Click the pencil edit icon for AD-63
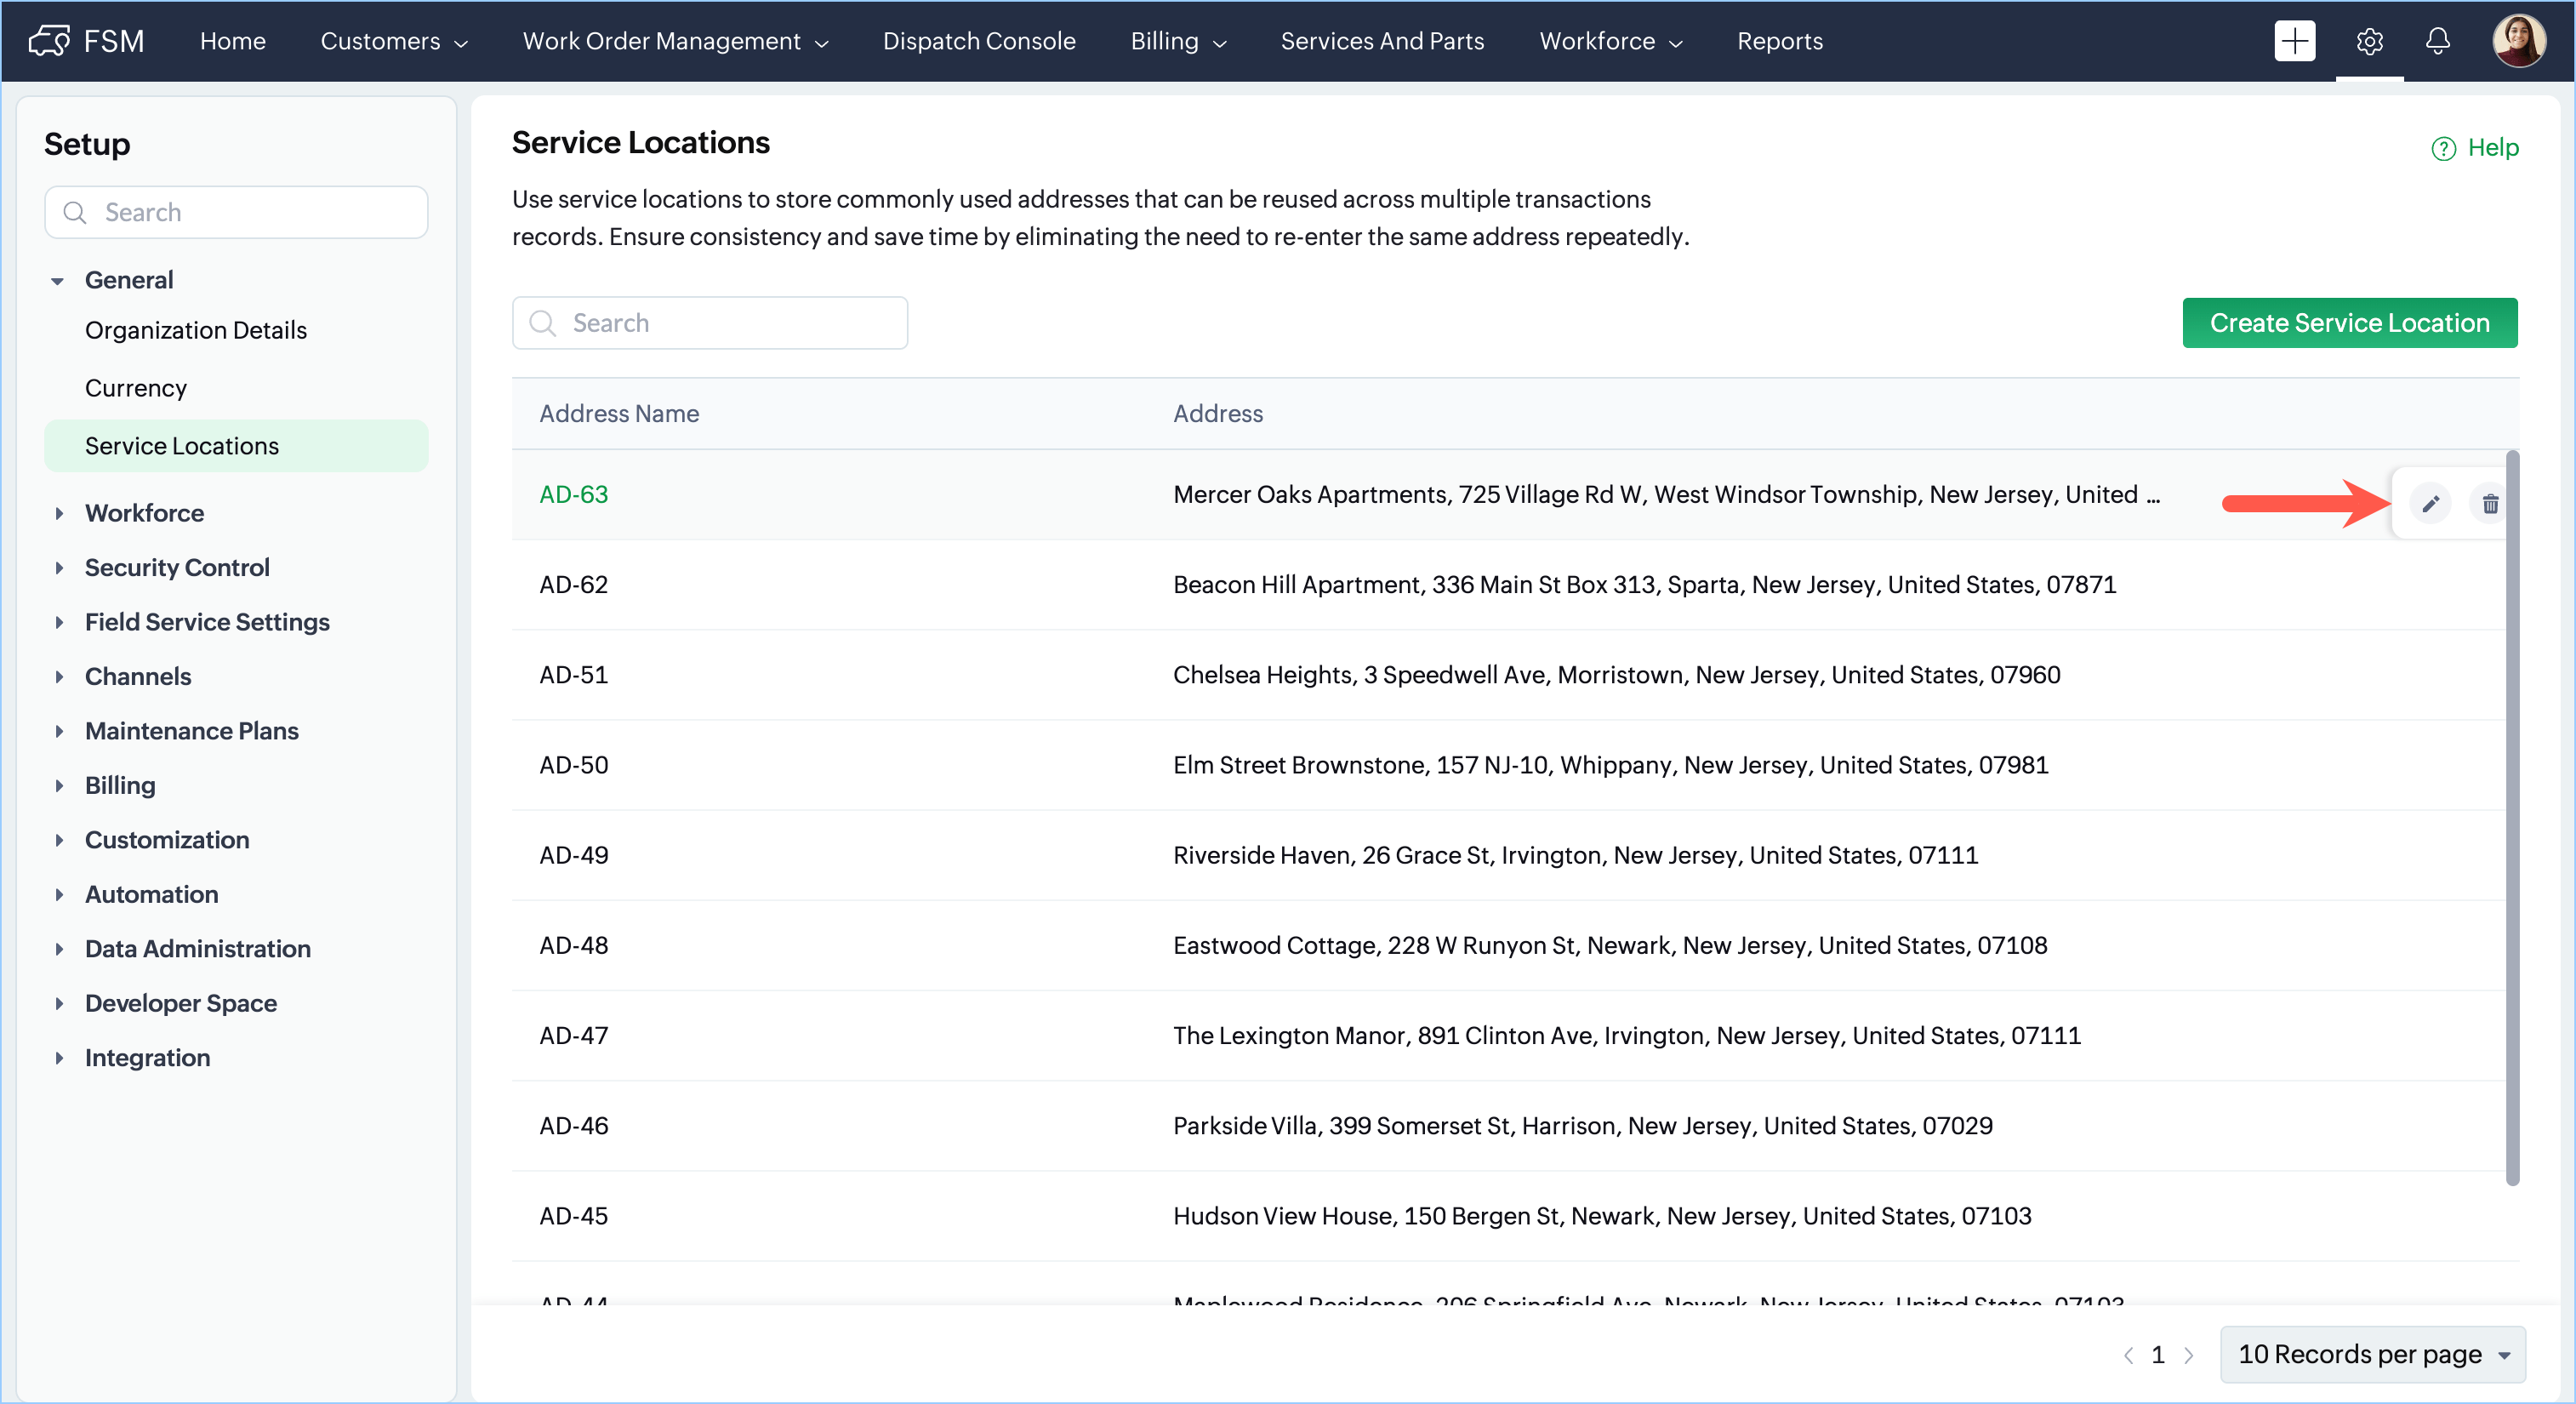 pos(2430,503)
